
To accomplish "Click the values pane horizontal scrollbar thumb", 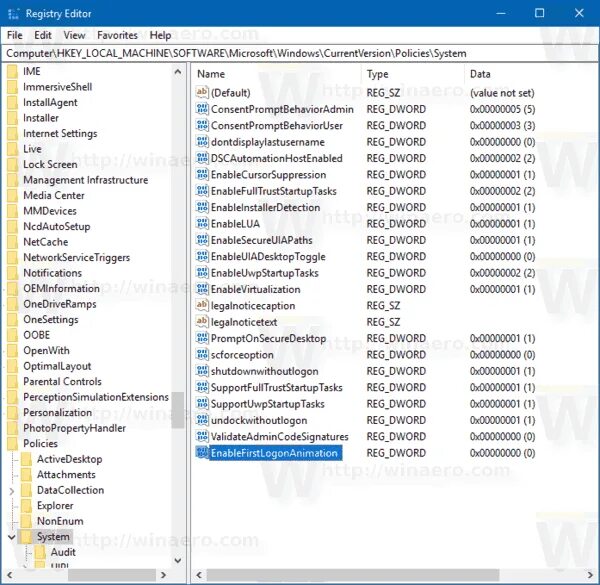I will point(353,575).
